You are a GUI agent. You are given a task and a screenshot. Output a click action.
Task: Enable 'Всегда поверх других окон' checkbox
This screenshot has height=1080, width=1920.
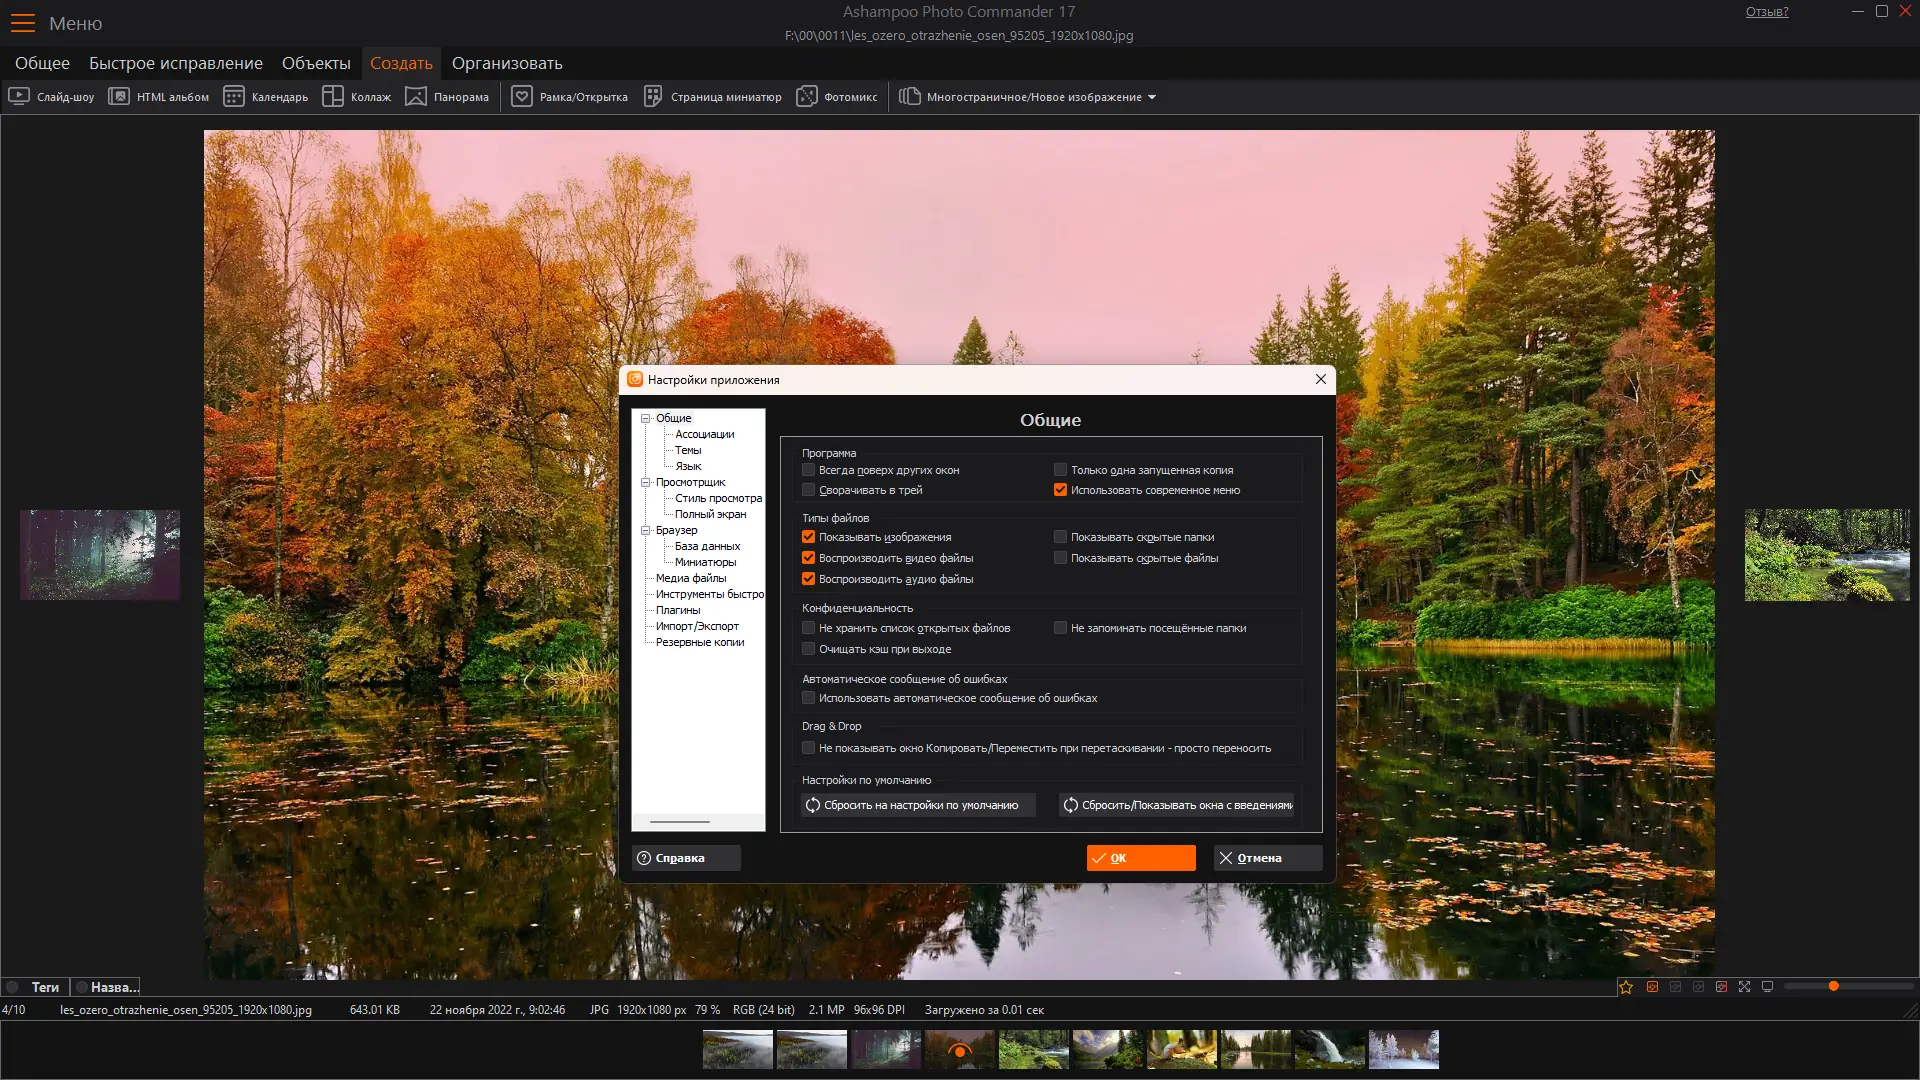click(808, 470)
